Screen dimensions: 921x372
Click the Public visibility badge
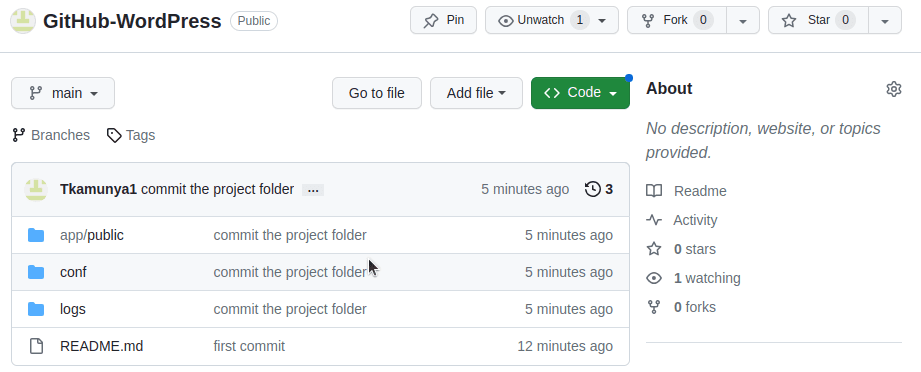[x=254, y=21]
